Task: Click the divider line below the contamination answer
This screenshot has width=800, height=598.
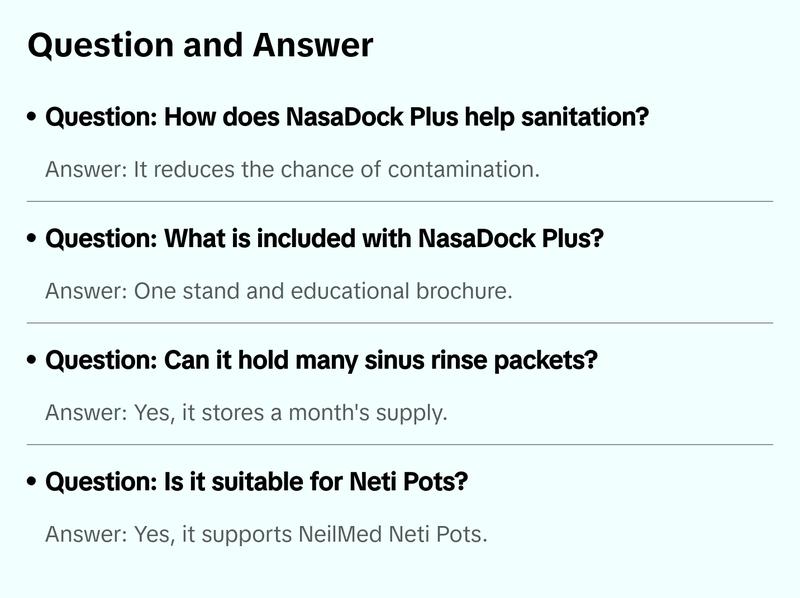Action: point(400,201)
